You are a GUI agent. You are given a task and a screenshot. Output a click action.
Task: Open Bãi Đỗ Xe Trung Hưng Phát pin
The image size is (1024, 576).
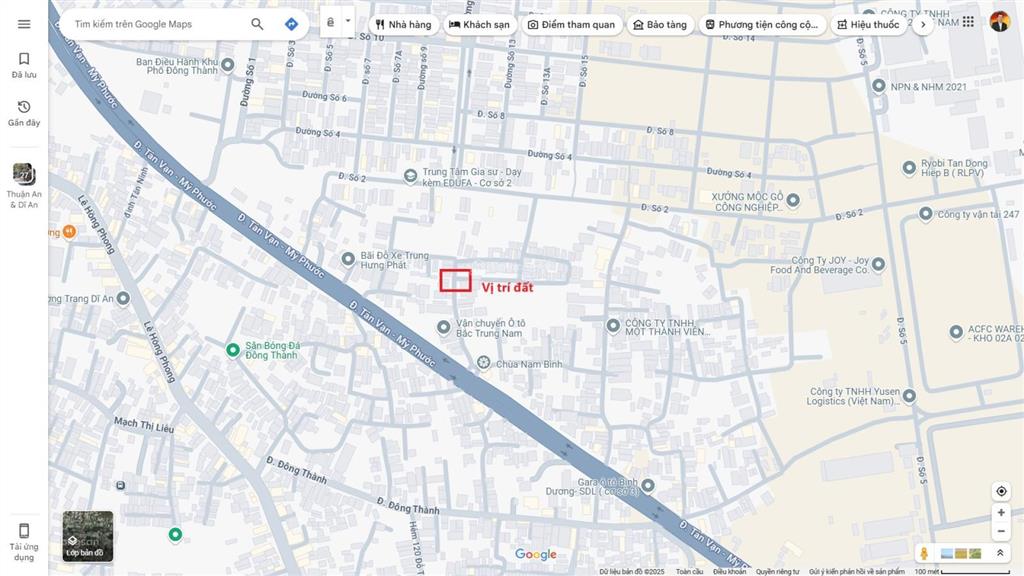[348, 259]
